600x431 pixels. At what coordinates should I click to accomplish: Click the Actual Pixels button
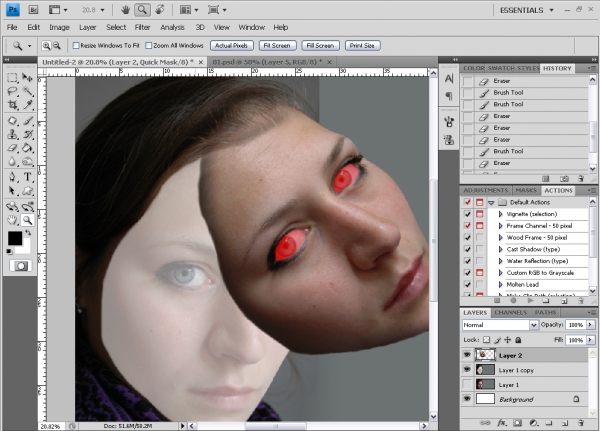[x=231, y=46]
